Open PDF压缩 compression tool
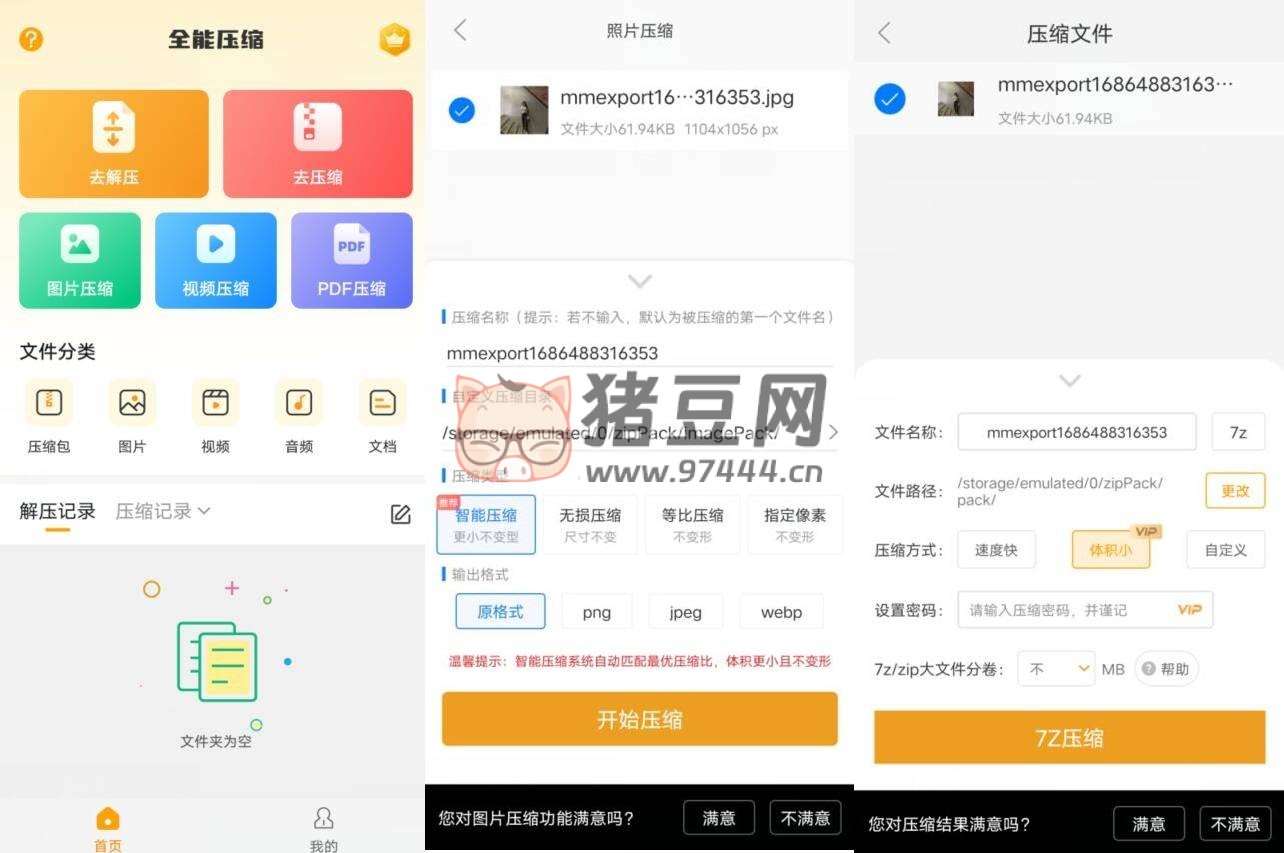1284x853 pixels. tap(351, 260)
